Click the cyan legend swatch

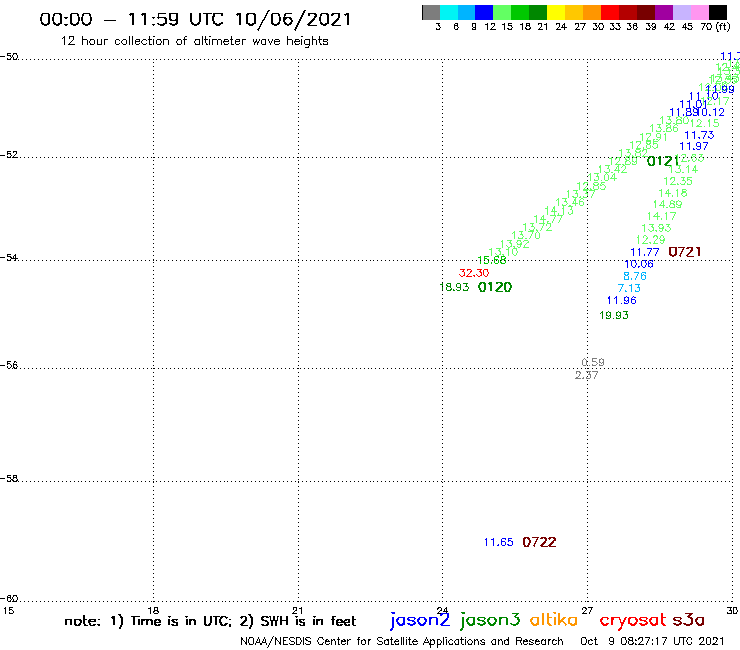click(449, 12)
